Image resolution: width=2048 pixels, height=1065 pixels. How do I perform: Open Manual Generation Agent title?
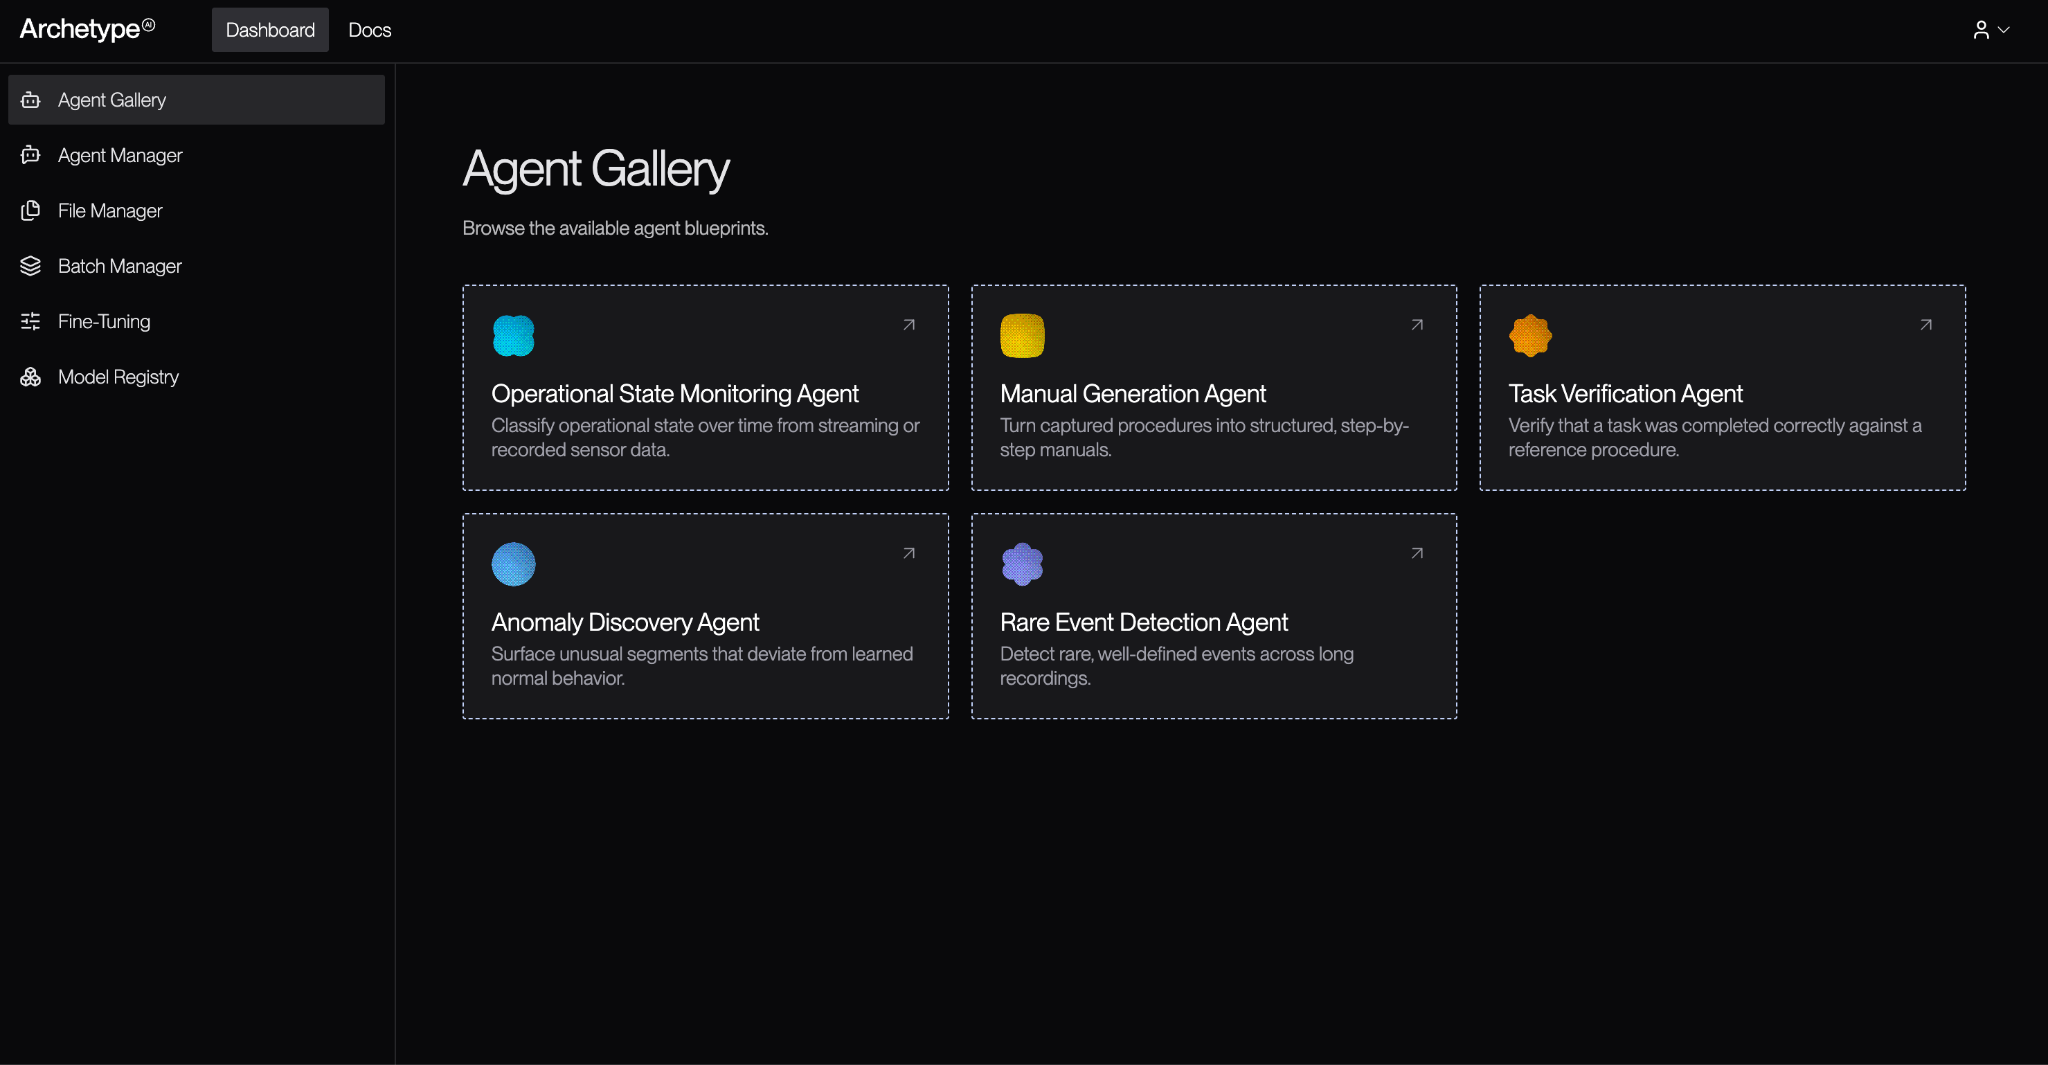pyautogui.click(x=1133, y=394)
